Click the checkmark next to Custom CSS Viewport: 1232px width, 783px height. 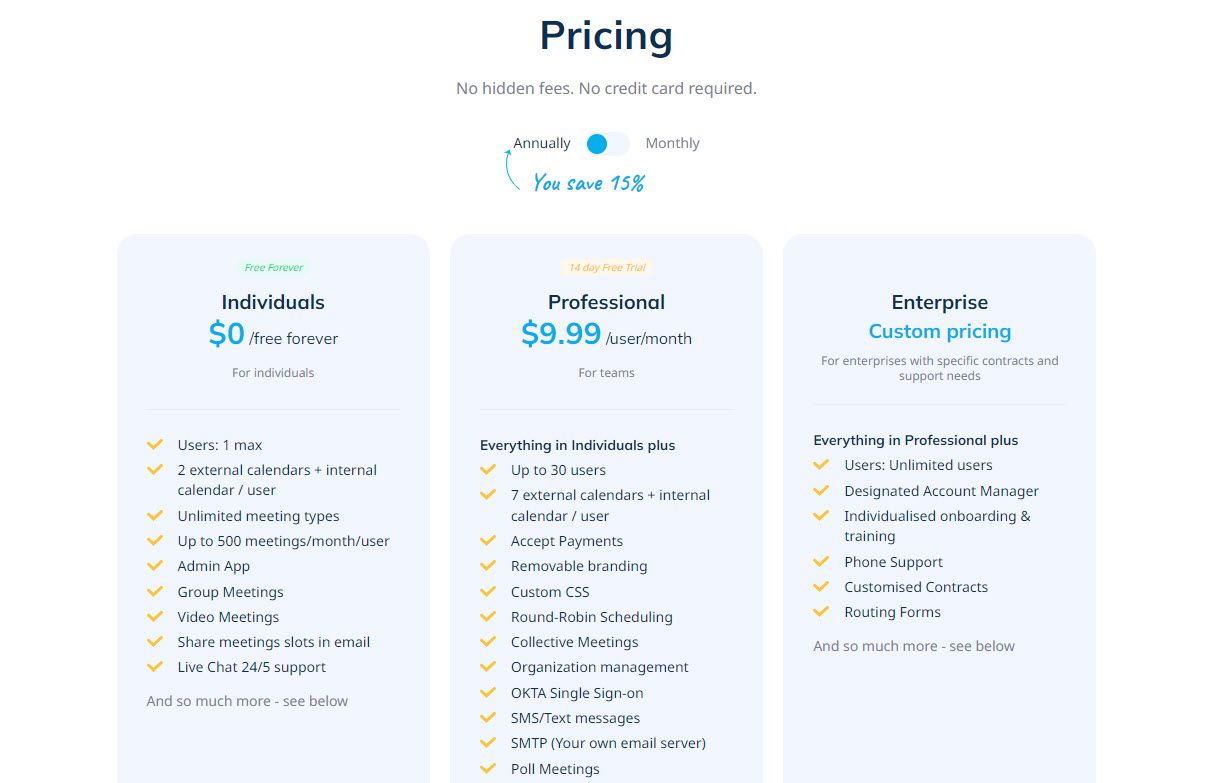[x=488, y=592]
